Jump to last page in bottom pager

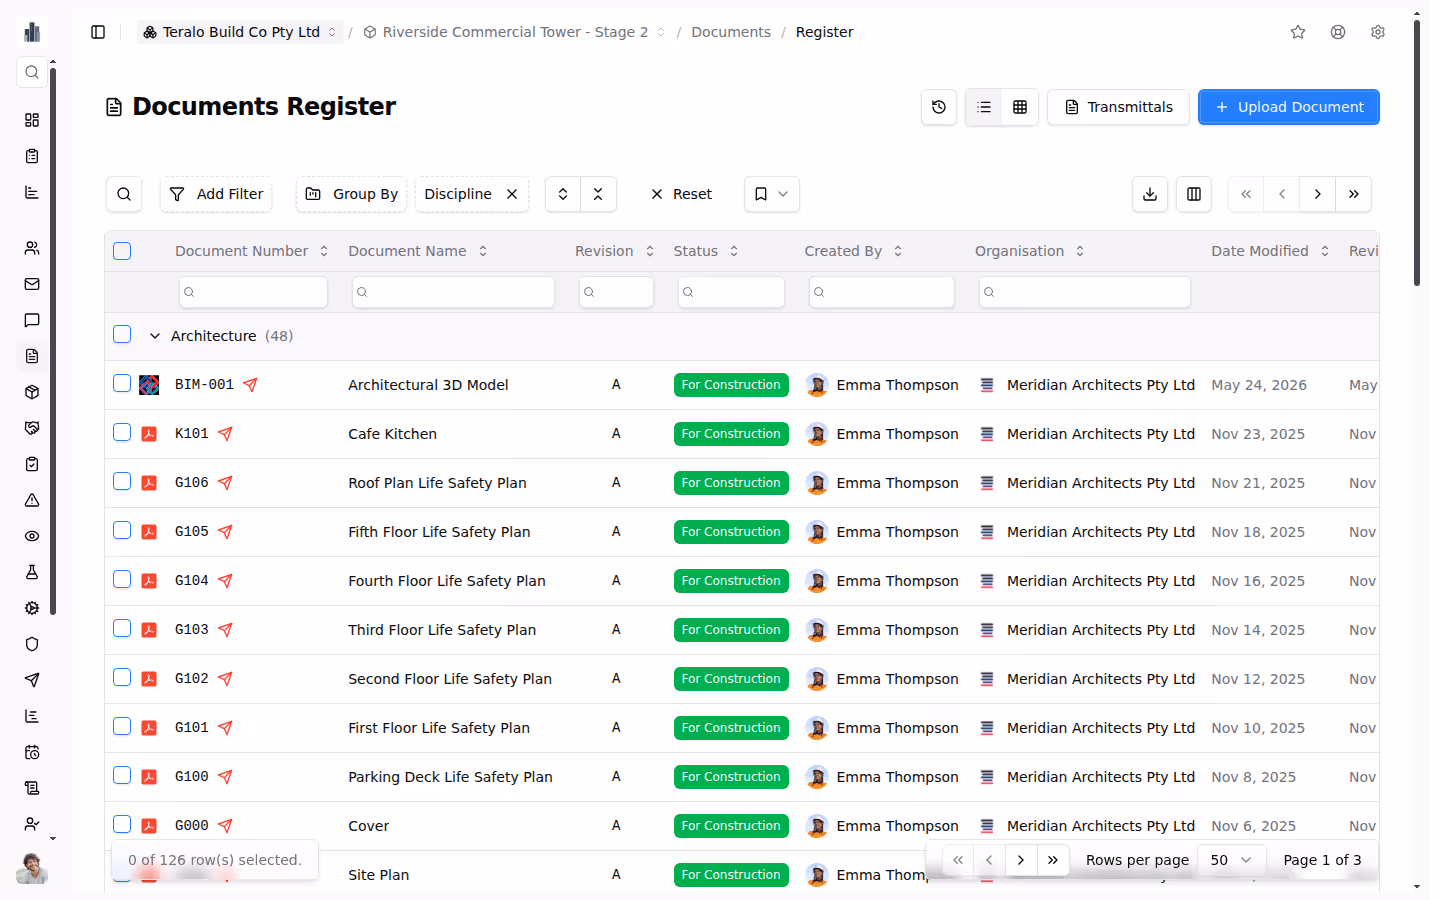tap(1052, 860)
